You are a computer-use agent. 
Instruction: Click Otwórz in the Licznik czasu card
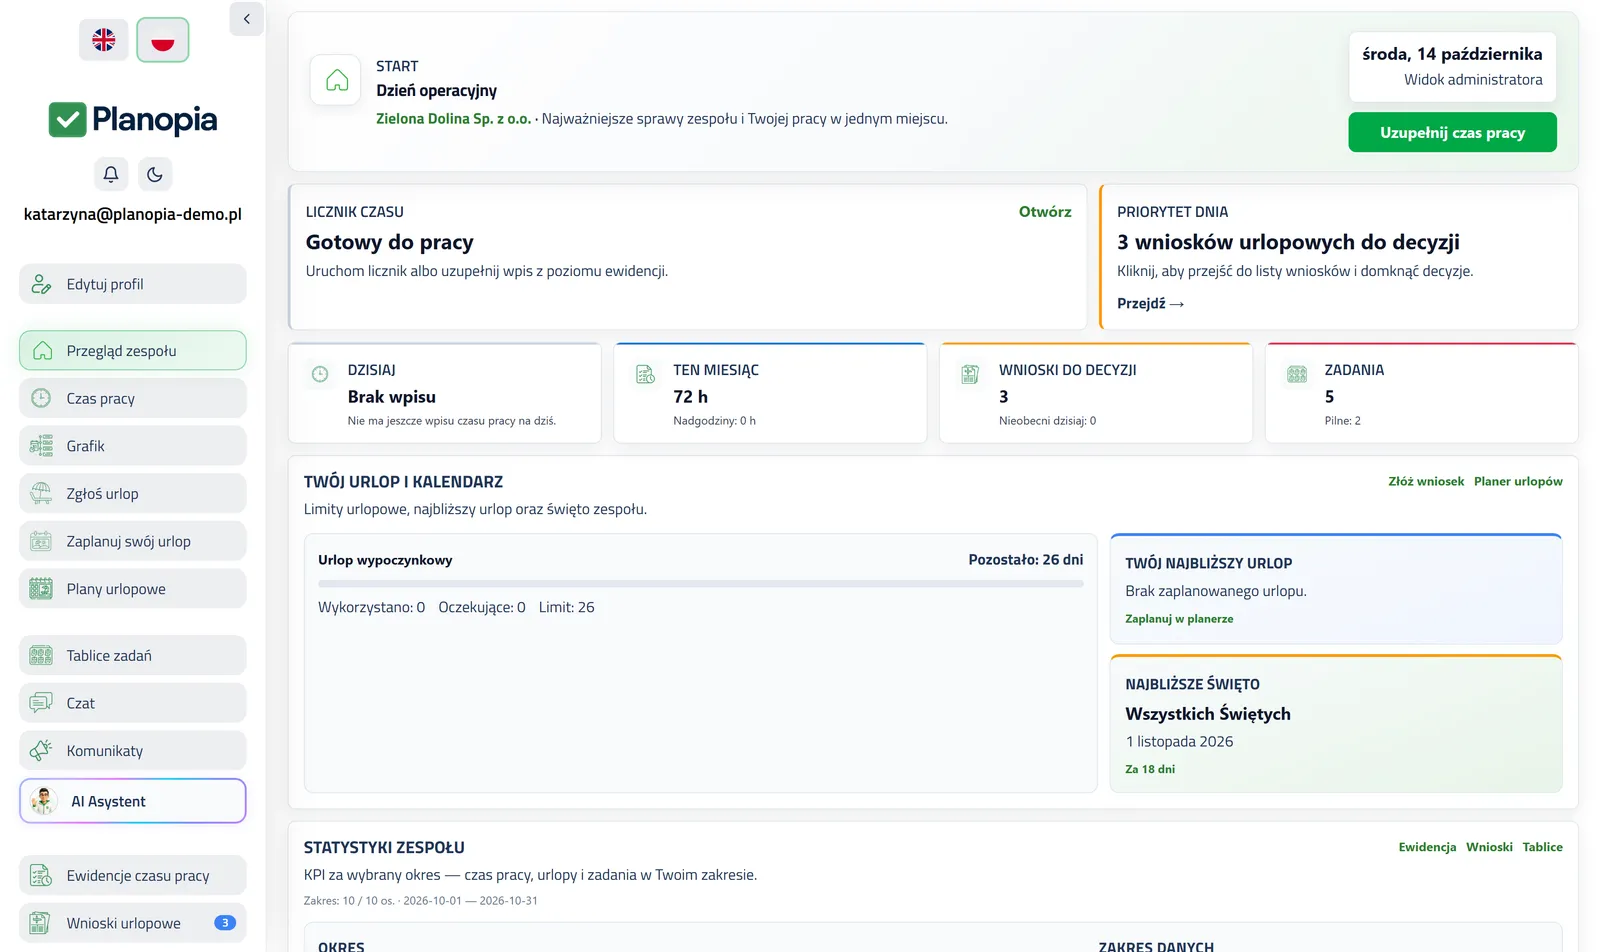pyautogui.click(x=1045, y=212)
